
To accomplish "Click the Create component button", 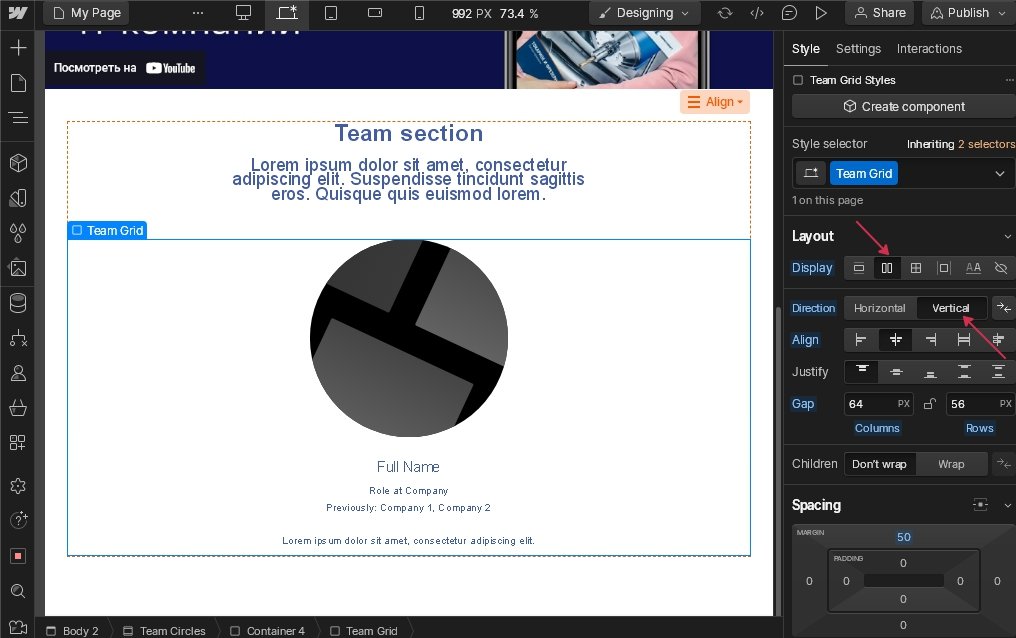I will (903, 107).
